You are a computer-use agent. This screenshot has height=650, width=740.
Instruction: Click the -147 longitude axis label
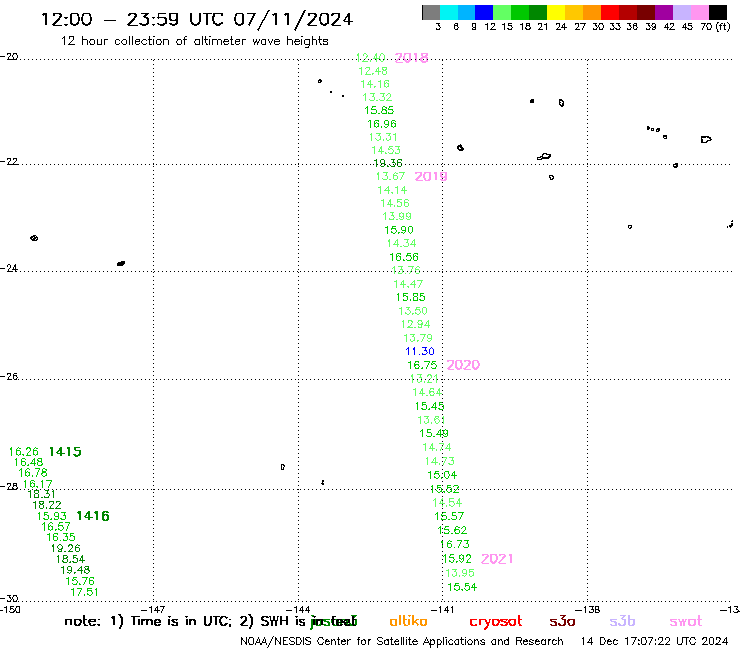pyautogui.click(x=153, y=609)
